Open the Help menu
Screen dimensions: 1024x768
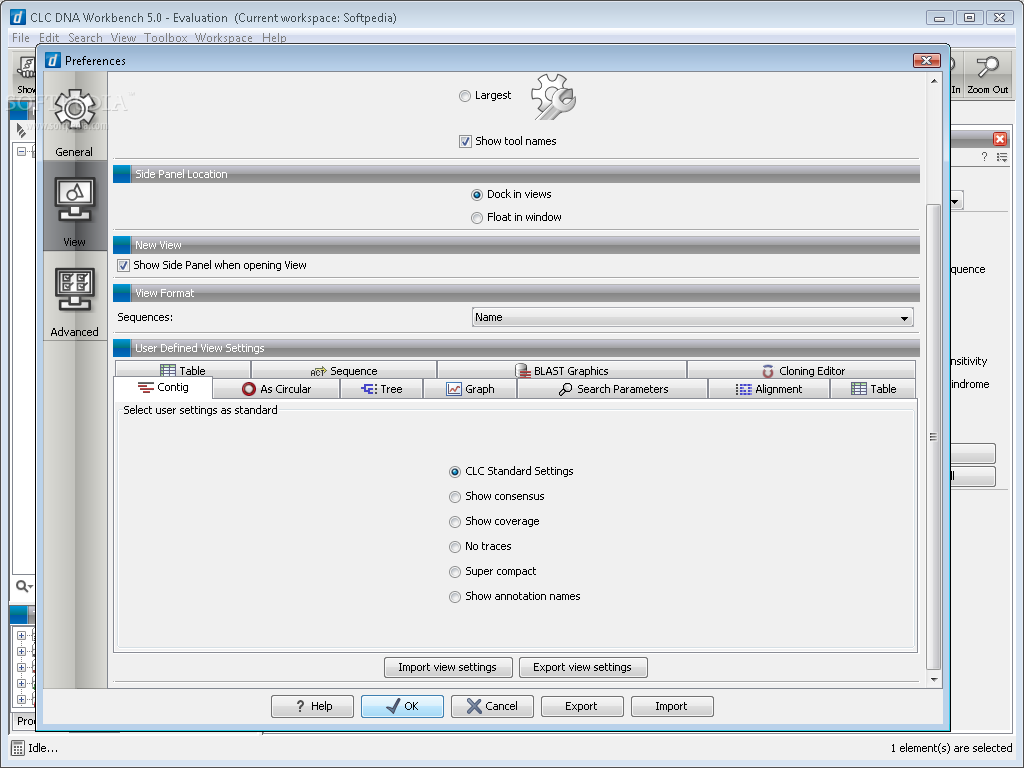coord(274,38)
